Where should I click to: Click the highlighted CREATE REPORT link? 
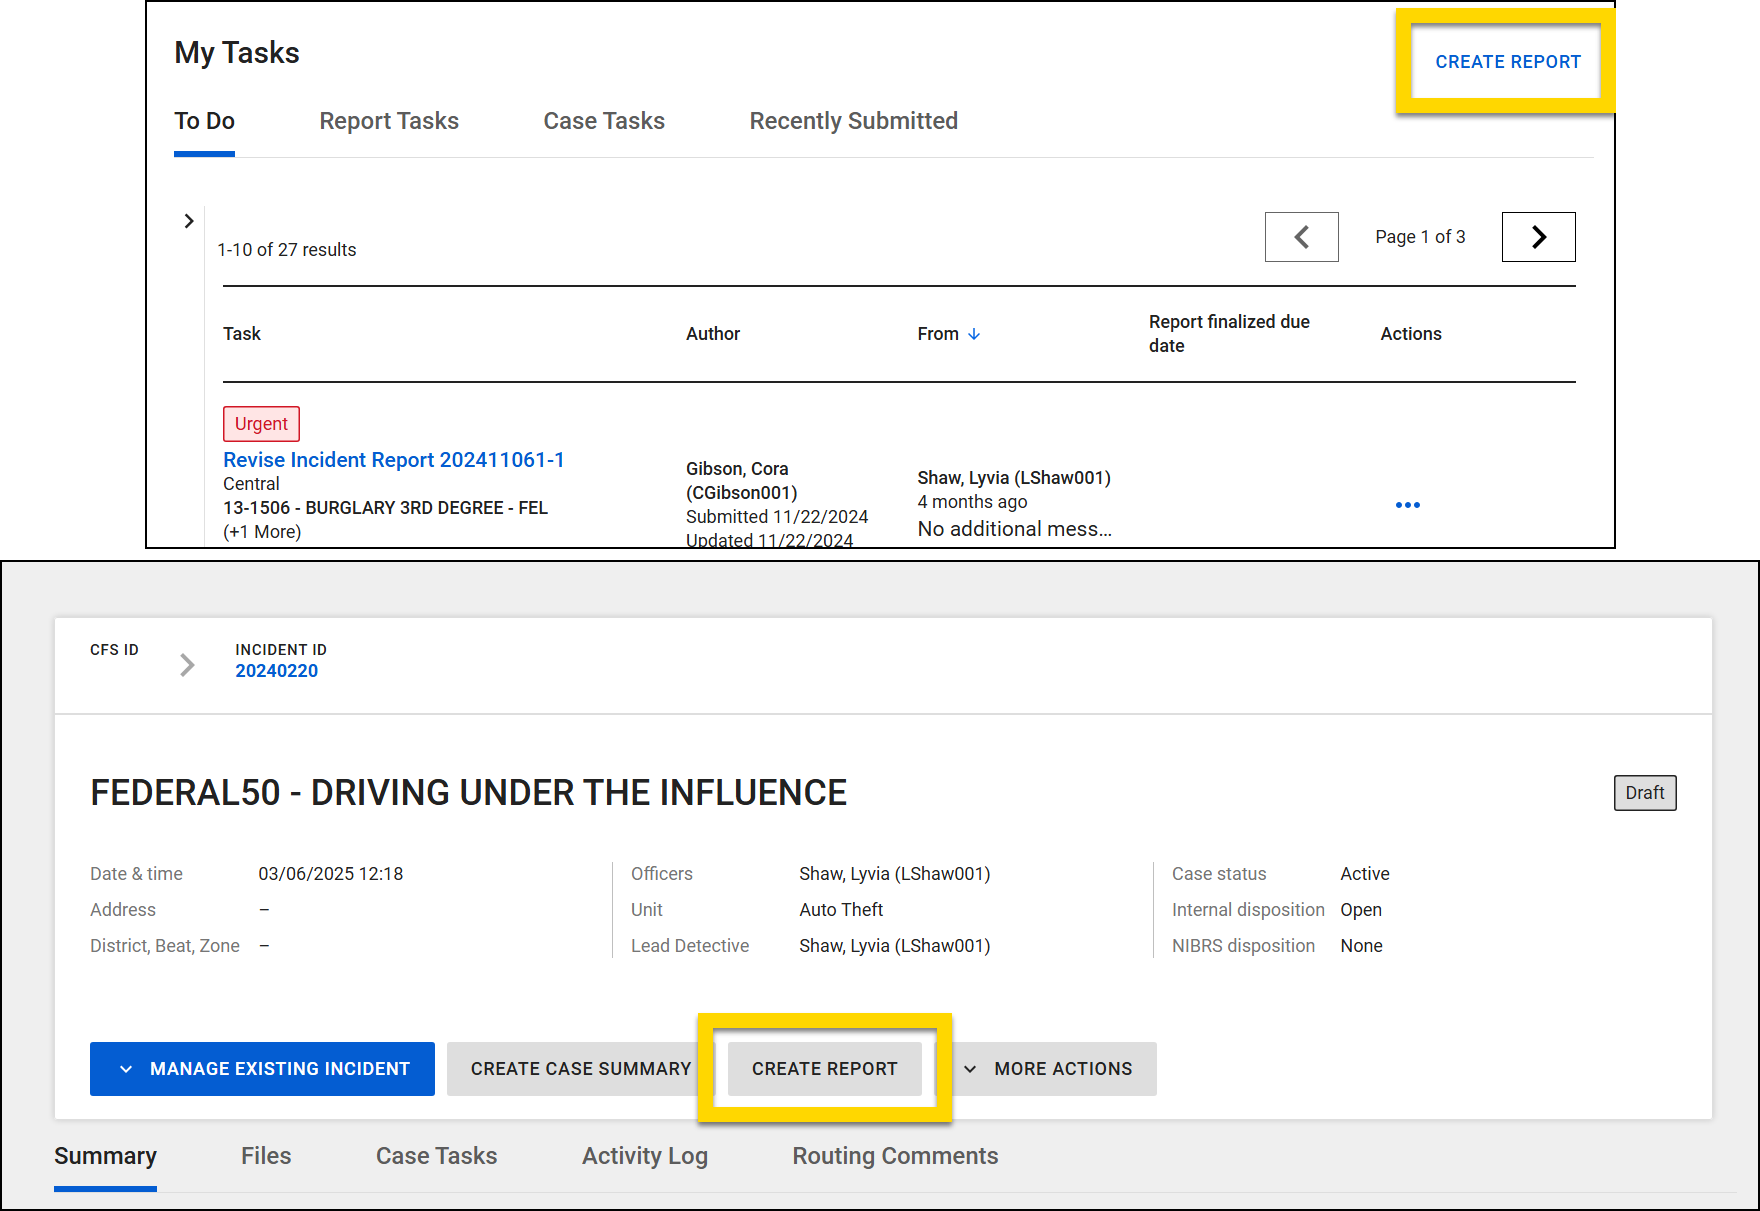[x=1508, y=61]
